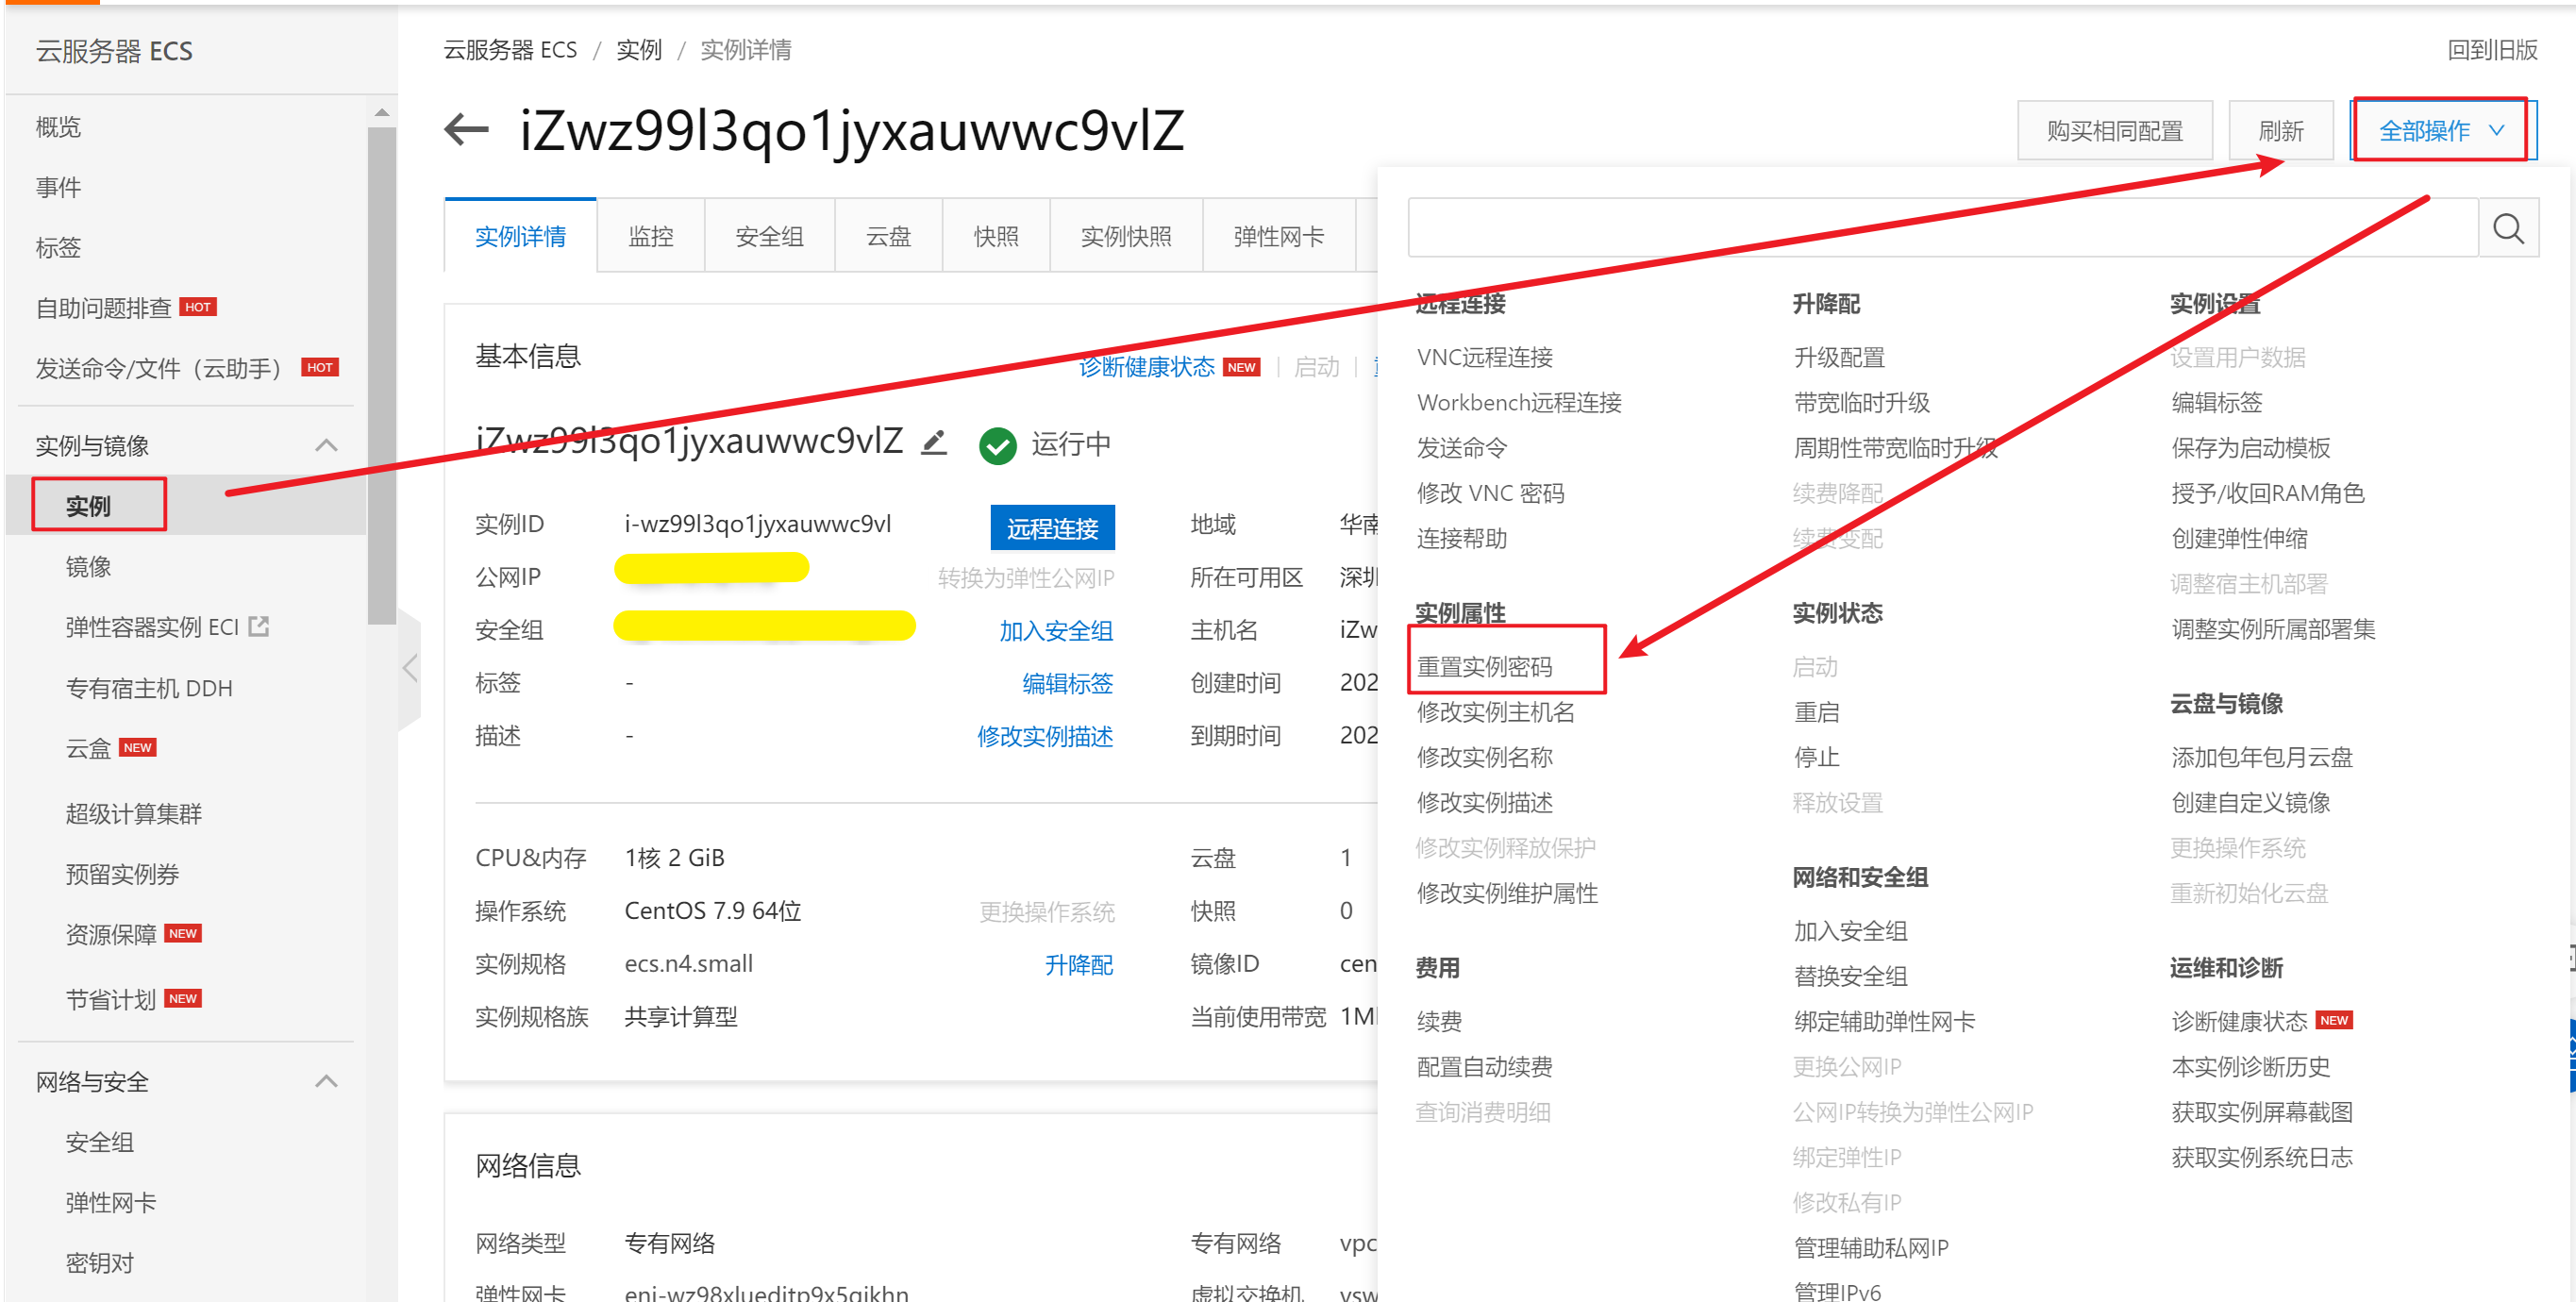Choose 添加包年包月云盘 menu entry
Viewport: 2576px width, 1302px height.
(x=2261, y=757)
